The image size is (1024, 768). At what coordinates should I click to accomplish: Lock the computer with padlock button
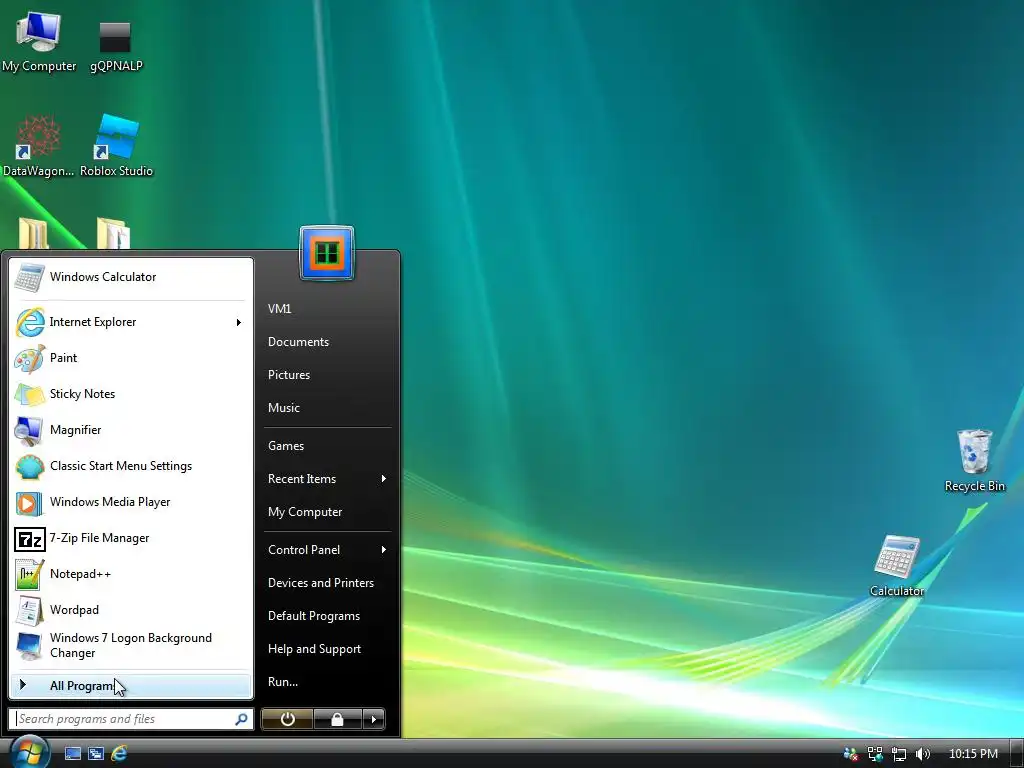tap(337, 719)
